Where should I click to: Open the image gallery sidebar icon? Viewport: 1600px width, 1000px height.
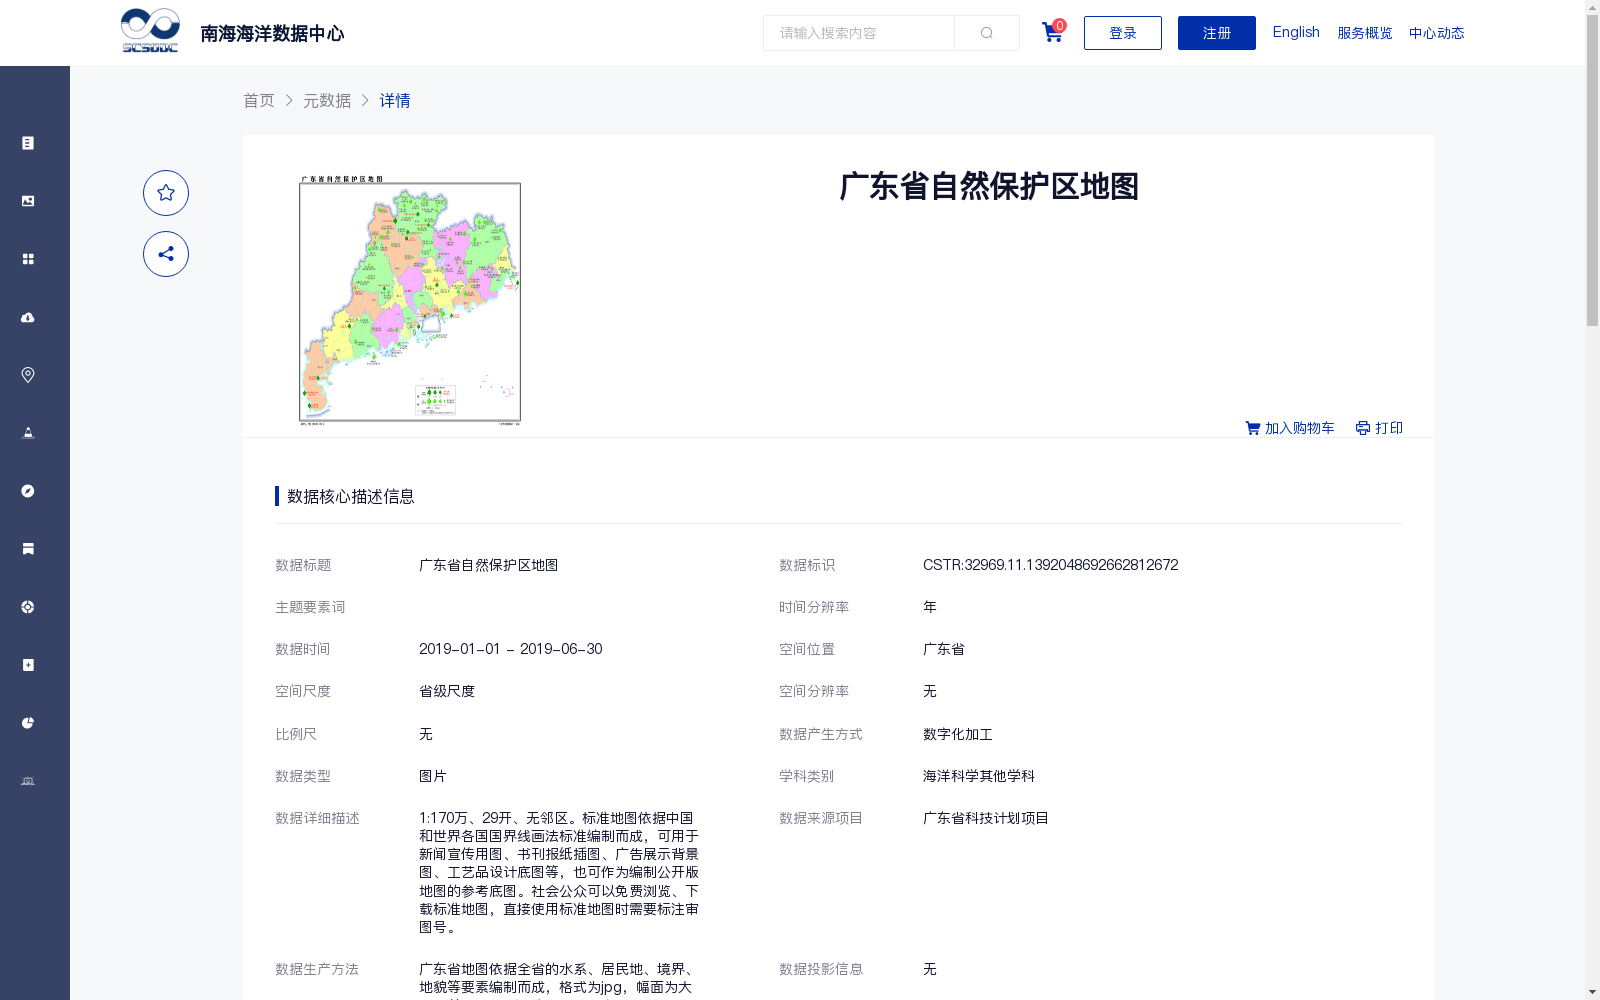[28, 201]
